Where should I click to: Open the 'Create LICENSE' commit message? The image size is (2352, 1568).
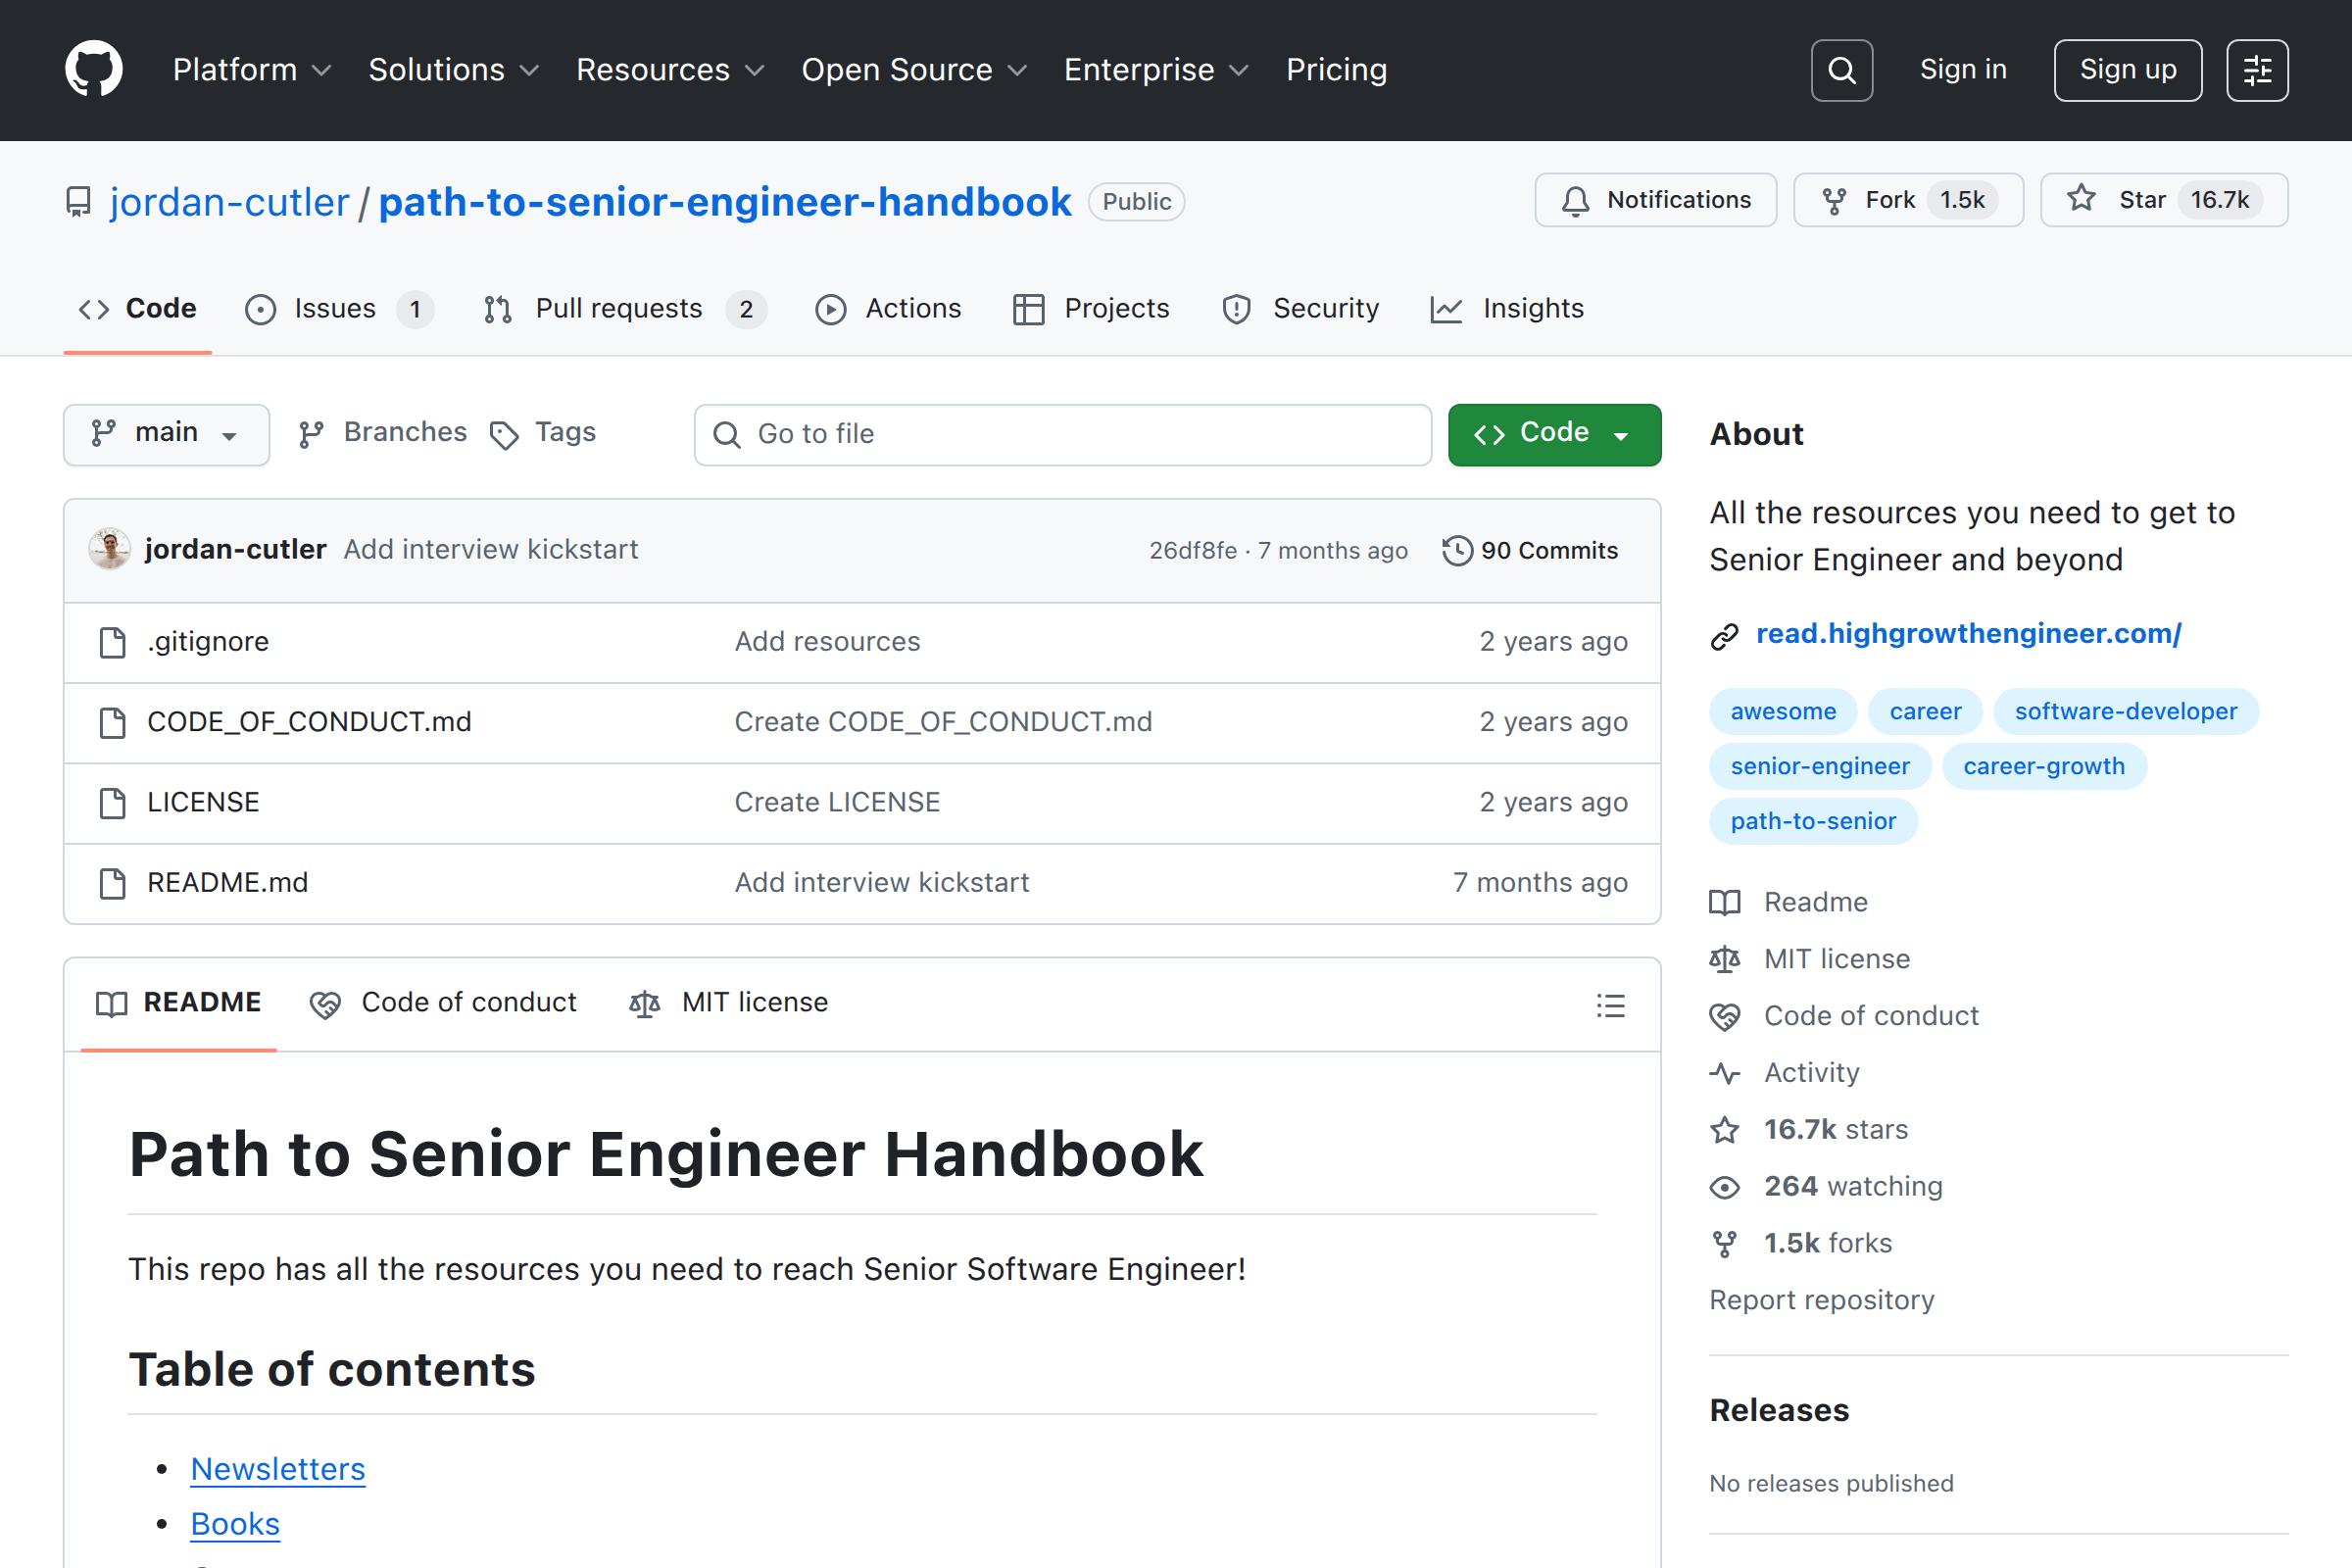pos(837,803)
